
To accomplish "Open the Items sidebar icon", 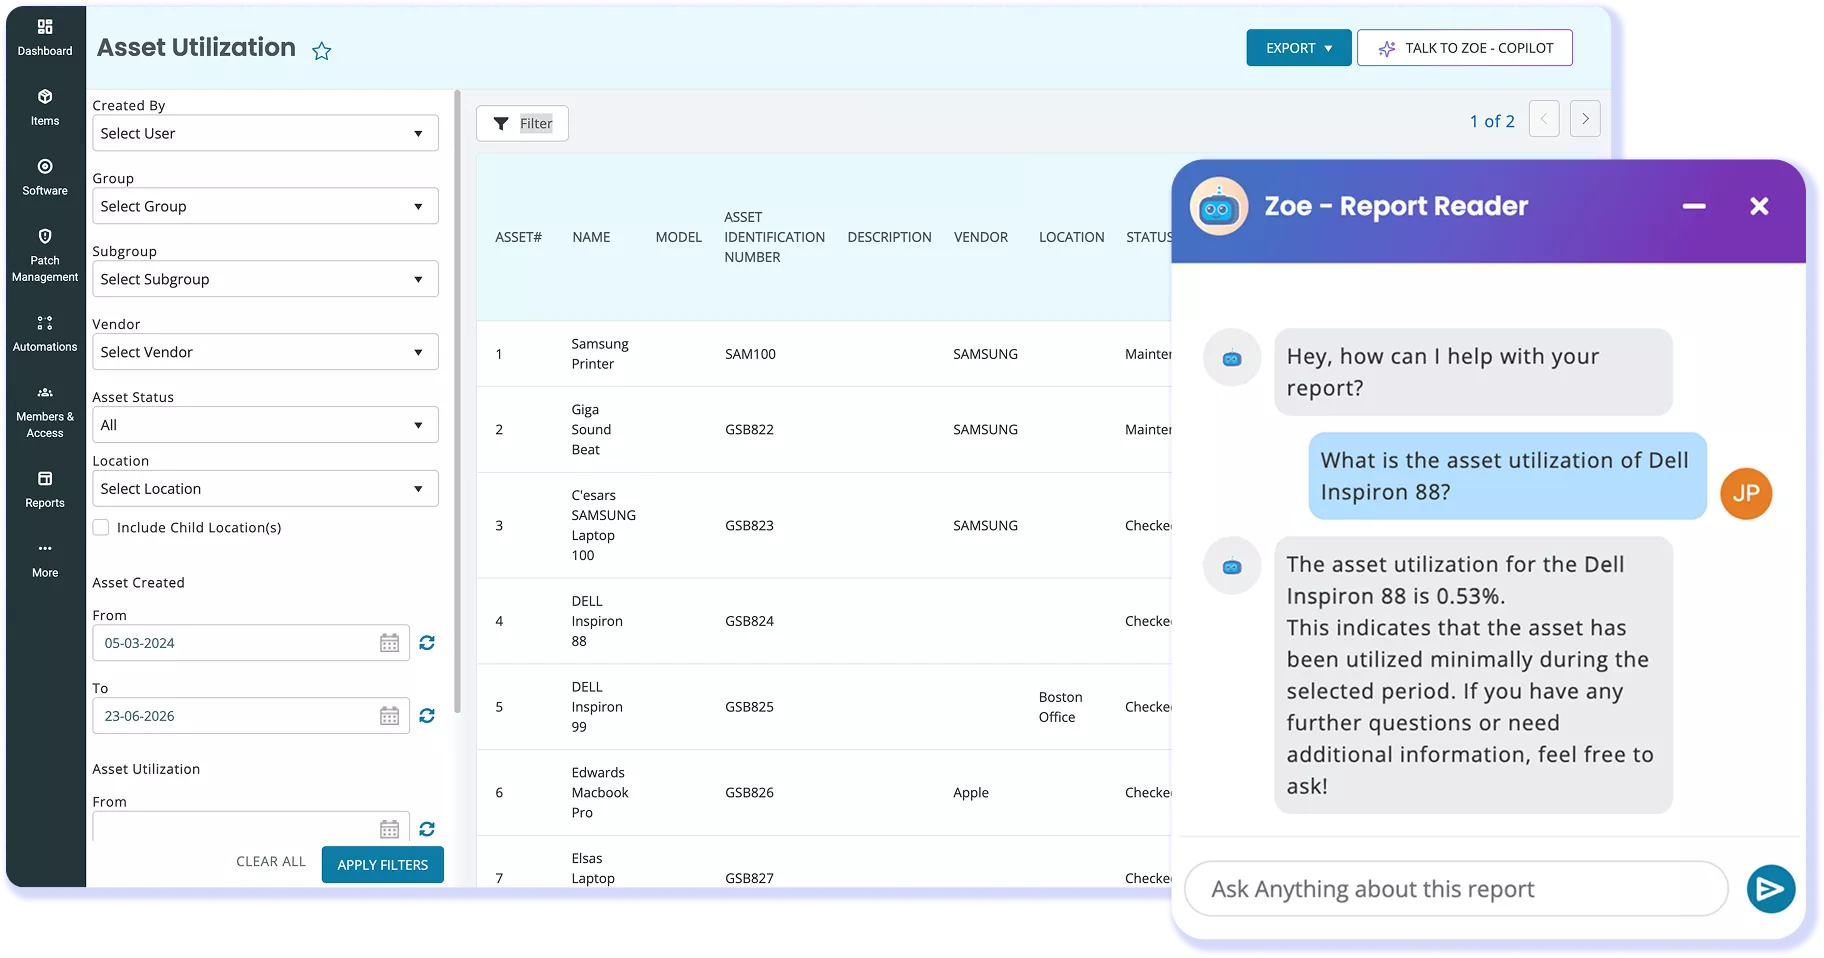I will (45, 107).
